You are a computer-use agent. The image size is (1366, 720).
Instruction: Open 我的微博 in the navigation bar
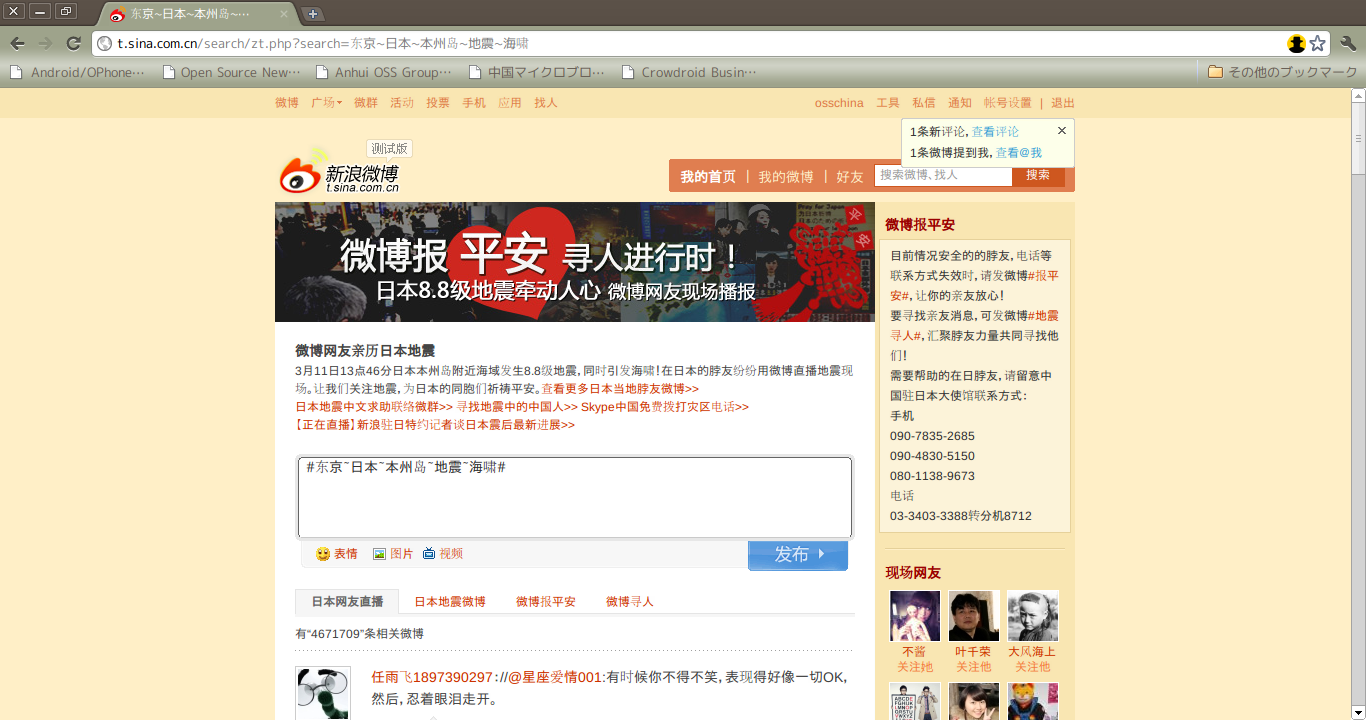click(x=786, y=177)
